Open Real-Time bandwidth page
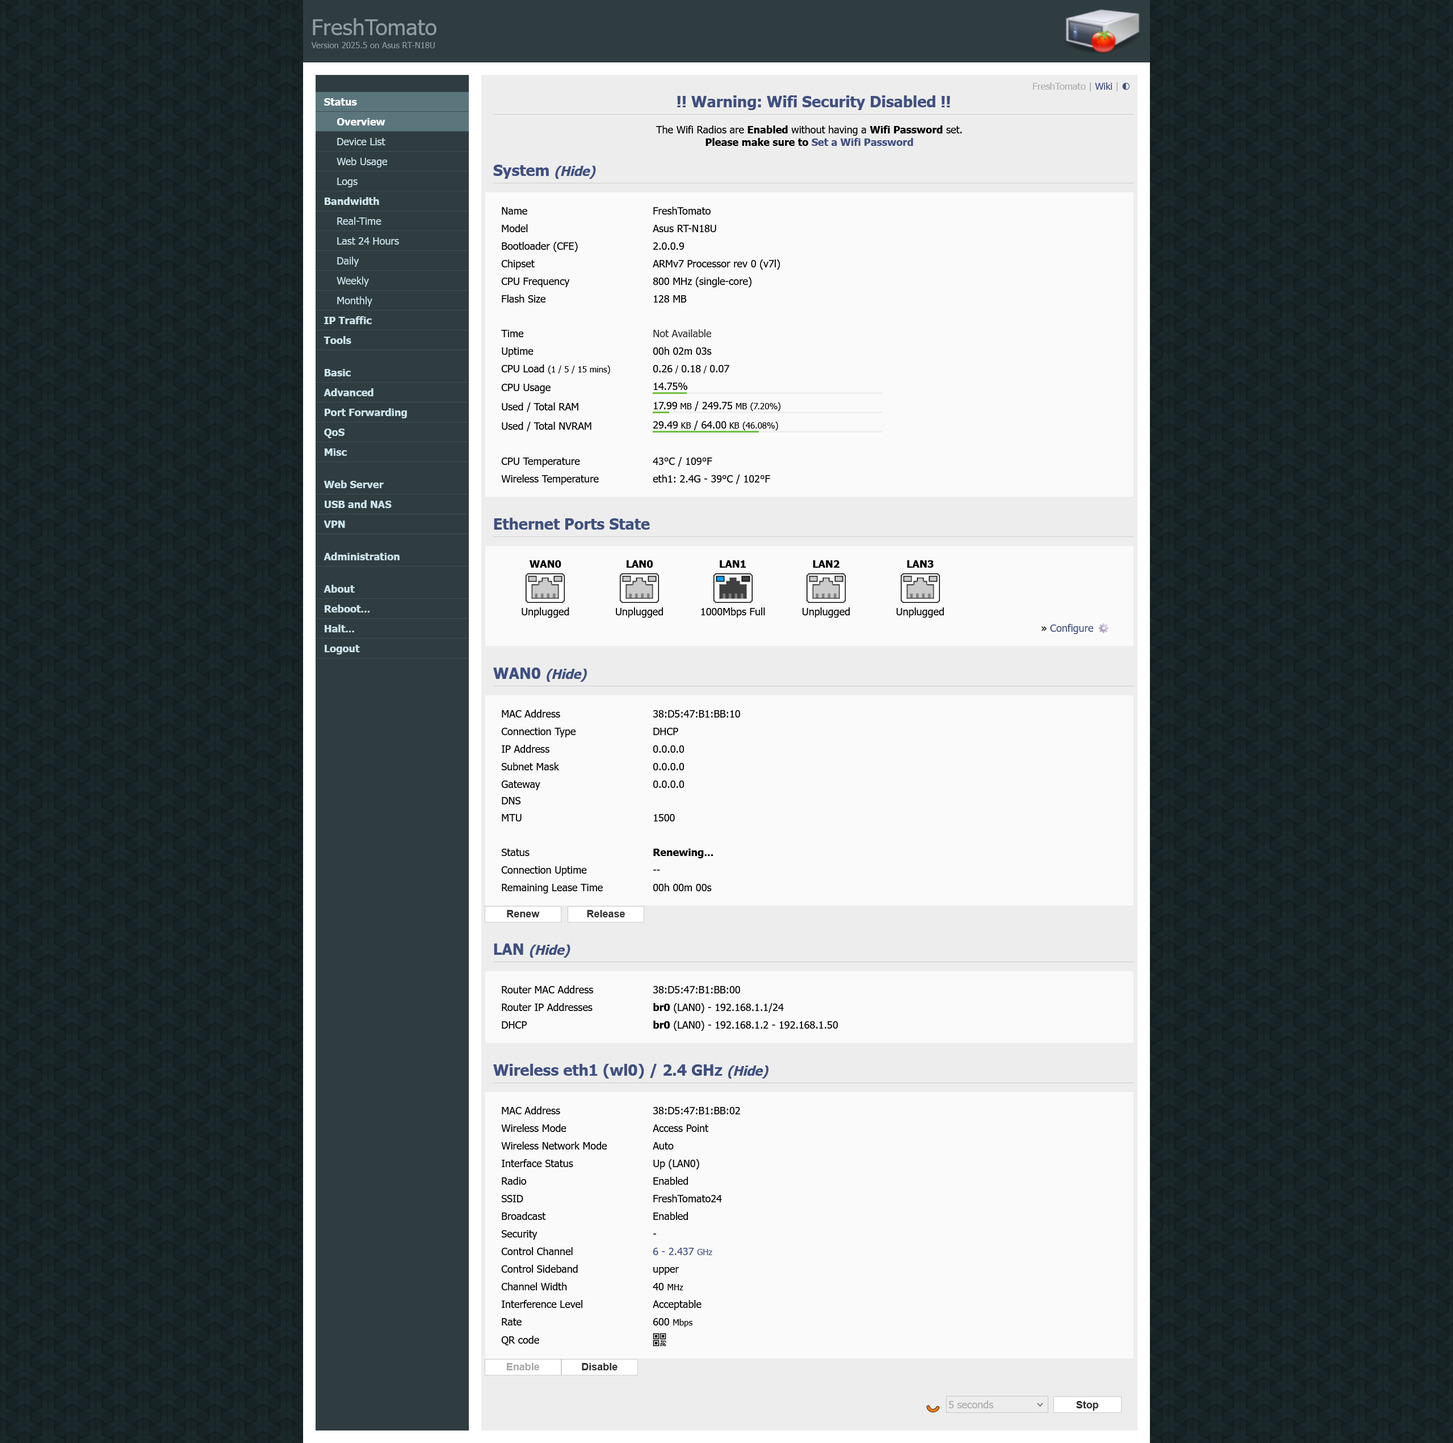 pos(392,222)
